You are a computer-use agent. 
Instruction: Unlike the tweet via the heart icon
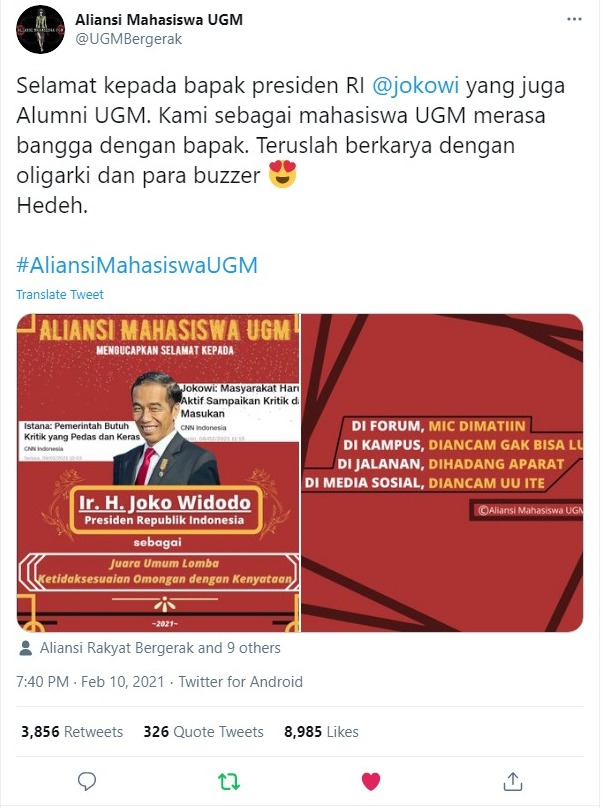[x=370, y=782]
